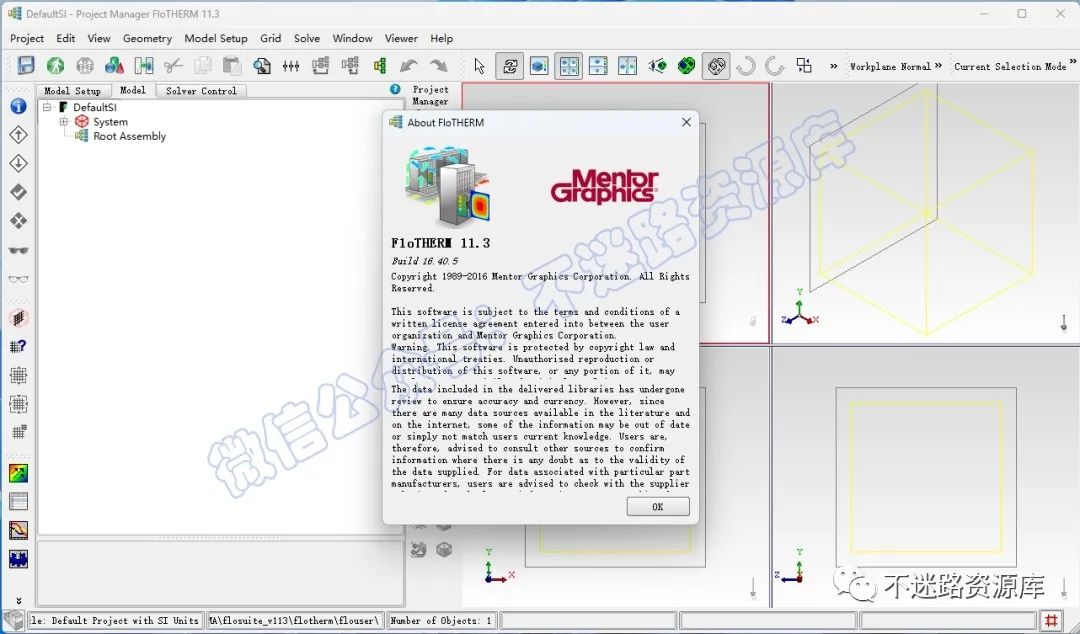Click the flosuite_v113 path status field
1080x634 pixels.
pos(295,620)
